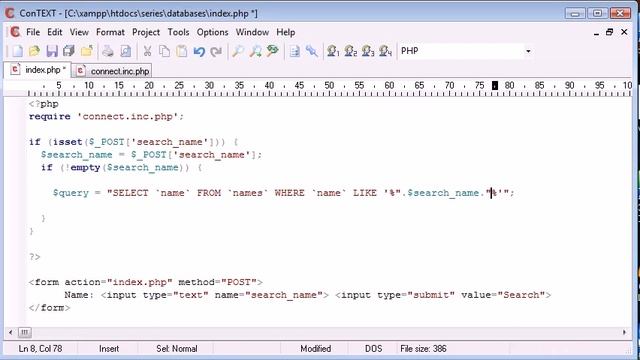Click the document list toolbar icon

coord(294,51)
